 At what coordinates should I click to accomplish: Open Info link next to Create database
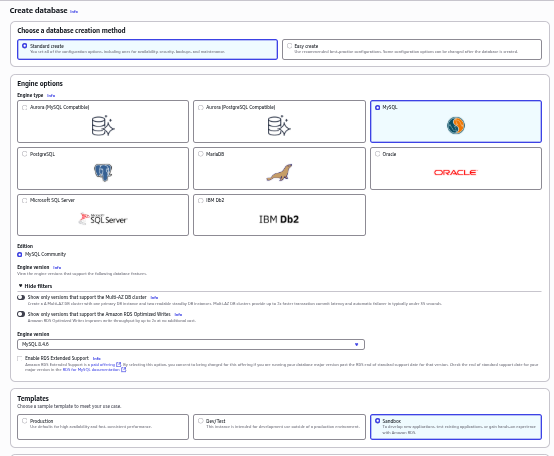click(74, 12)
